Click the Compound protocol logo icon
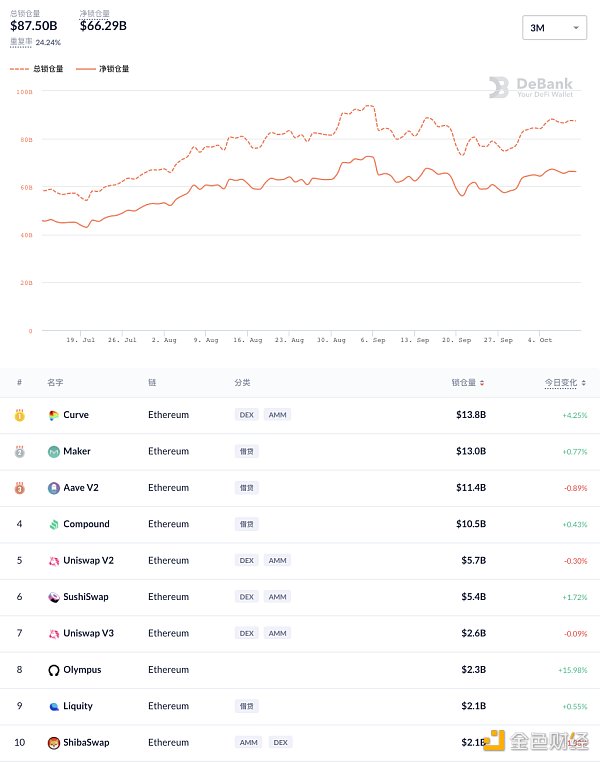This screenshot has height=762, width=600. [53, 524]
